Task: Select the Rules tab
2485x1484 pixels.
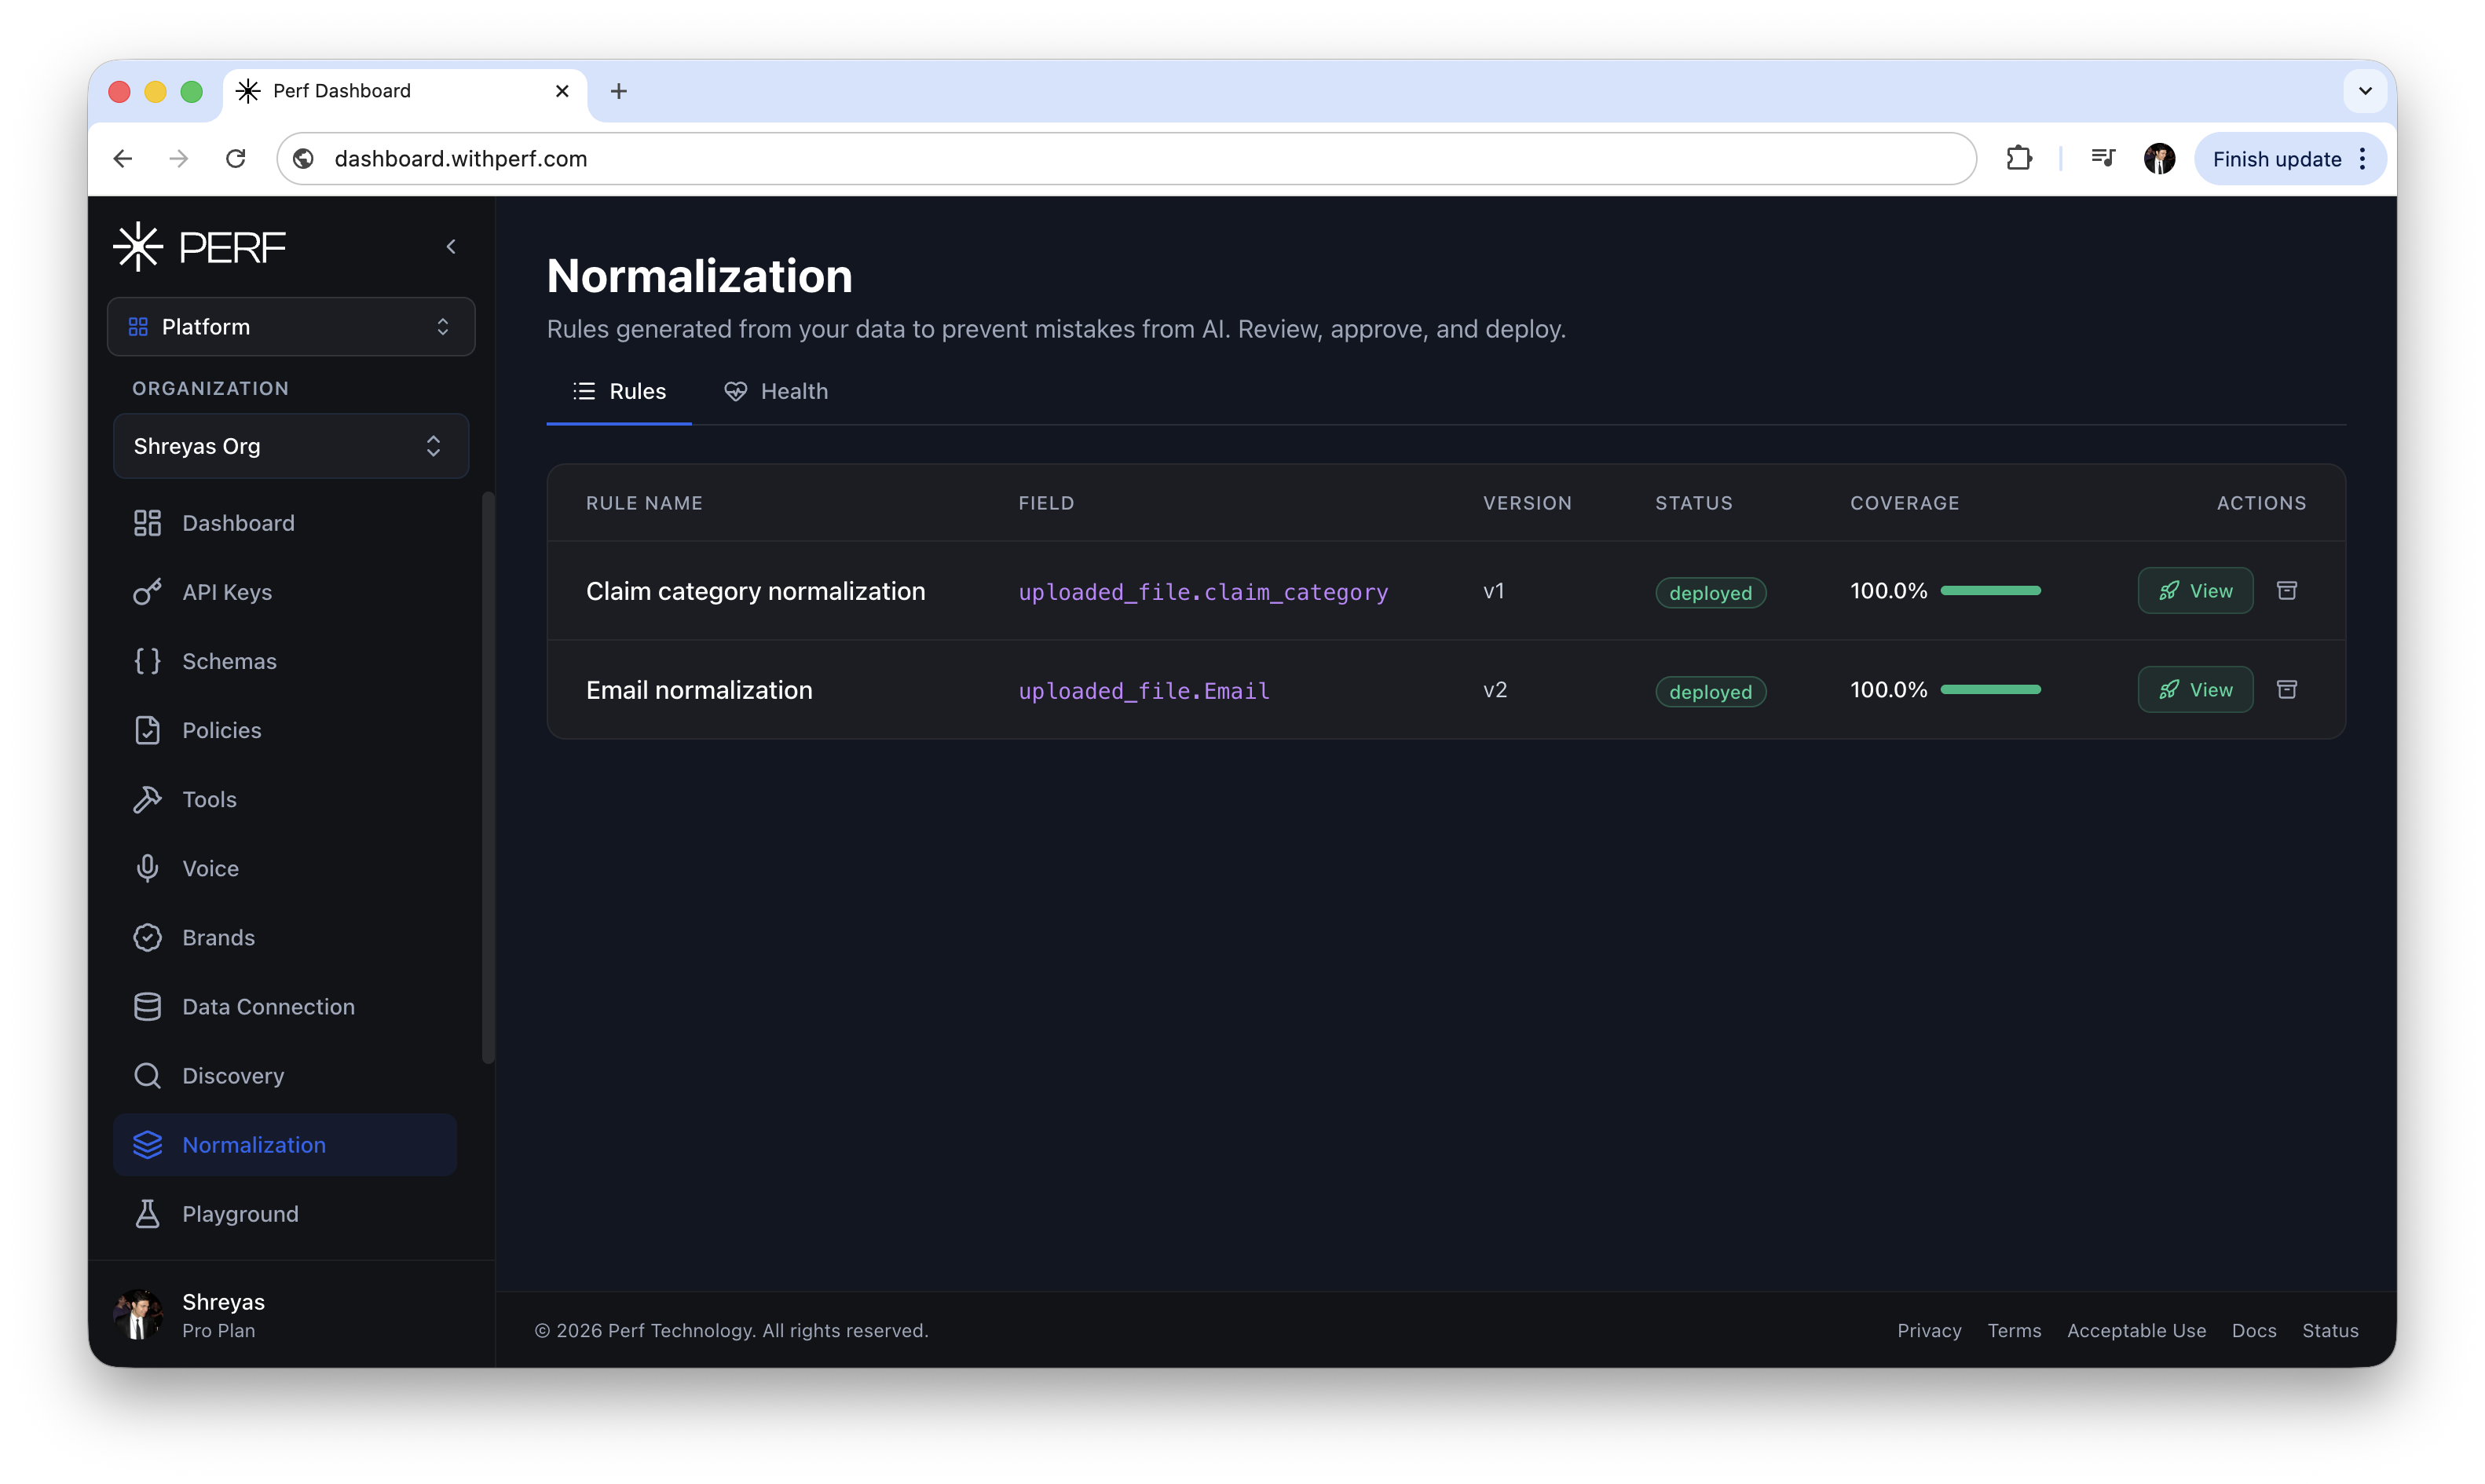Action: 619,391
